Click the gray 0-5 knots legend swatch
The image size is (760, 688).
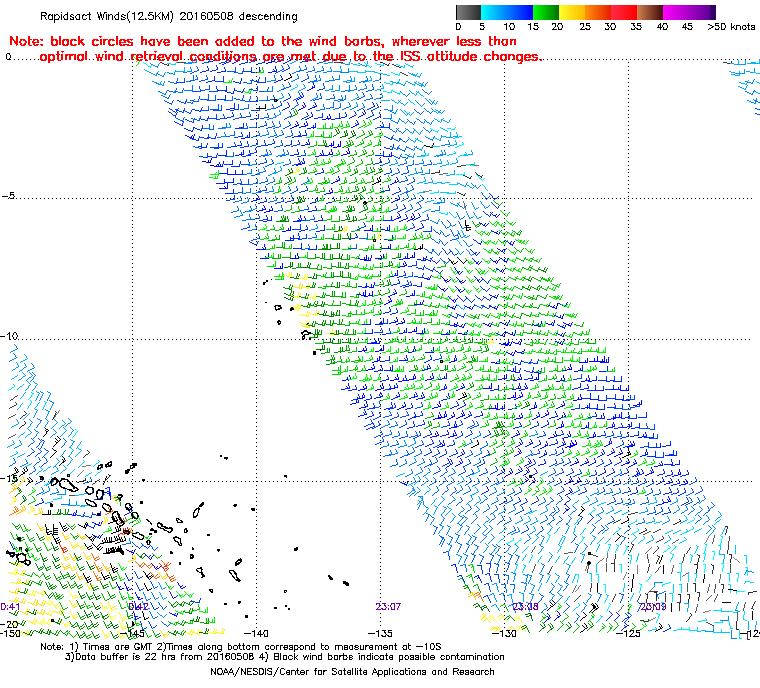(x=468, y=13)
